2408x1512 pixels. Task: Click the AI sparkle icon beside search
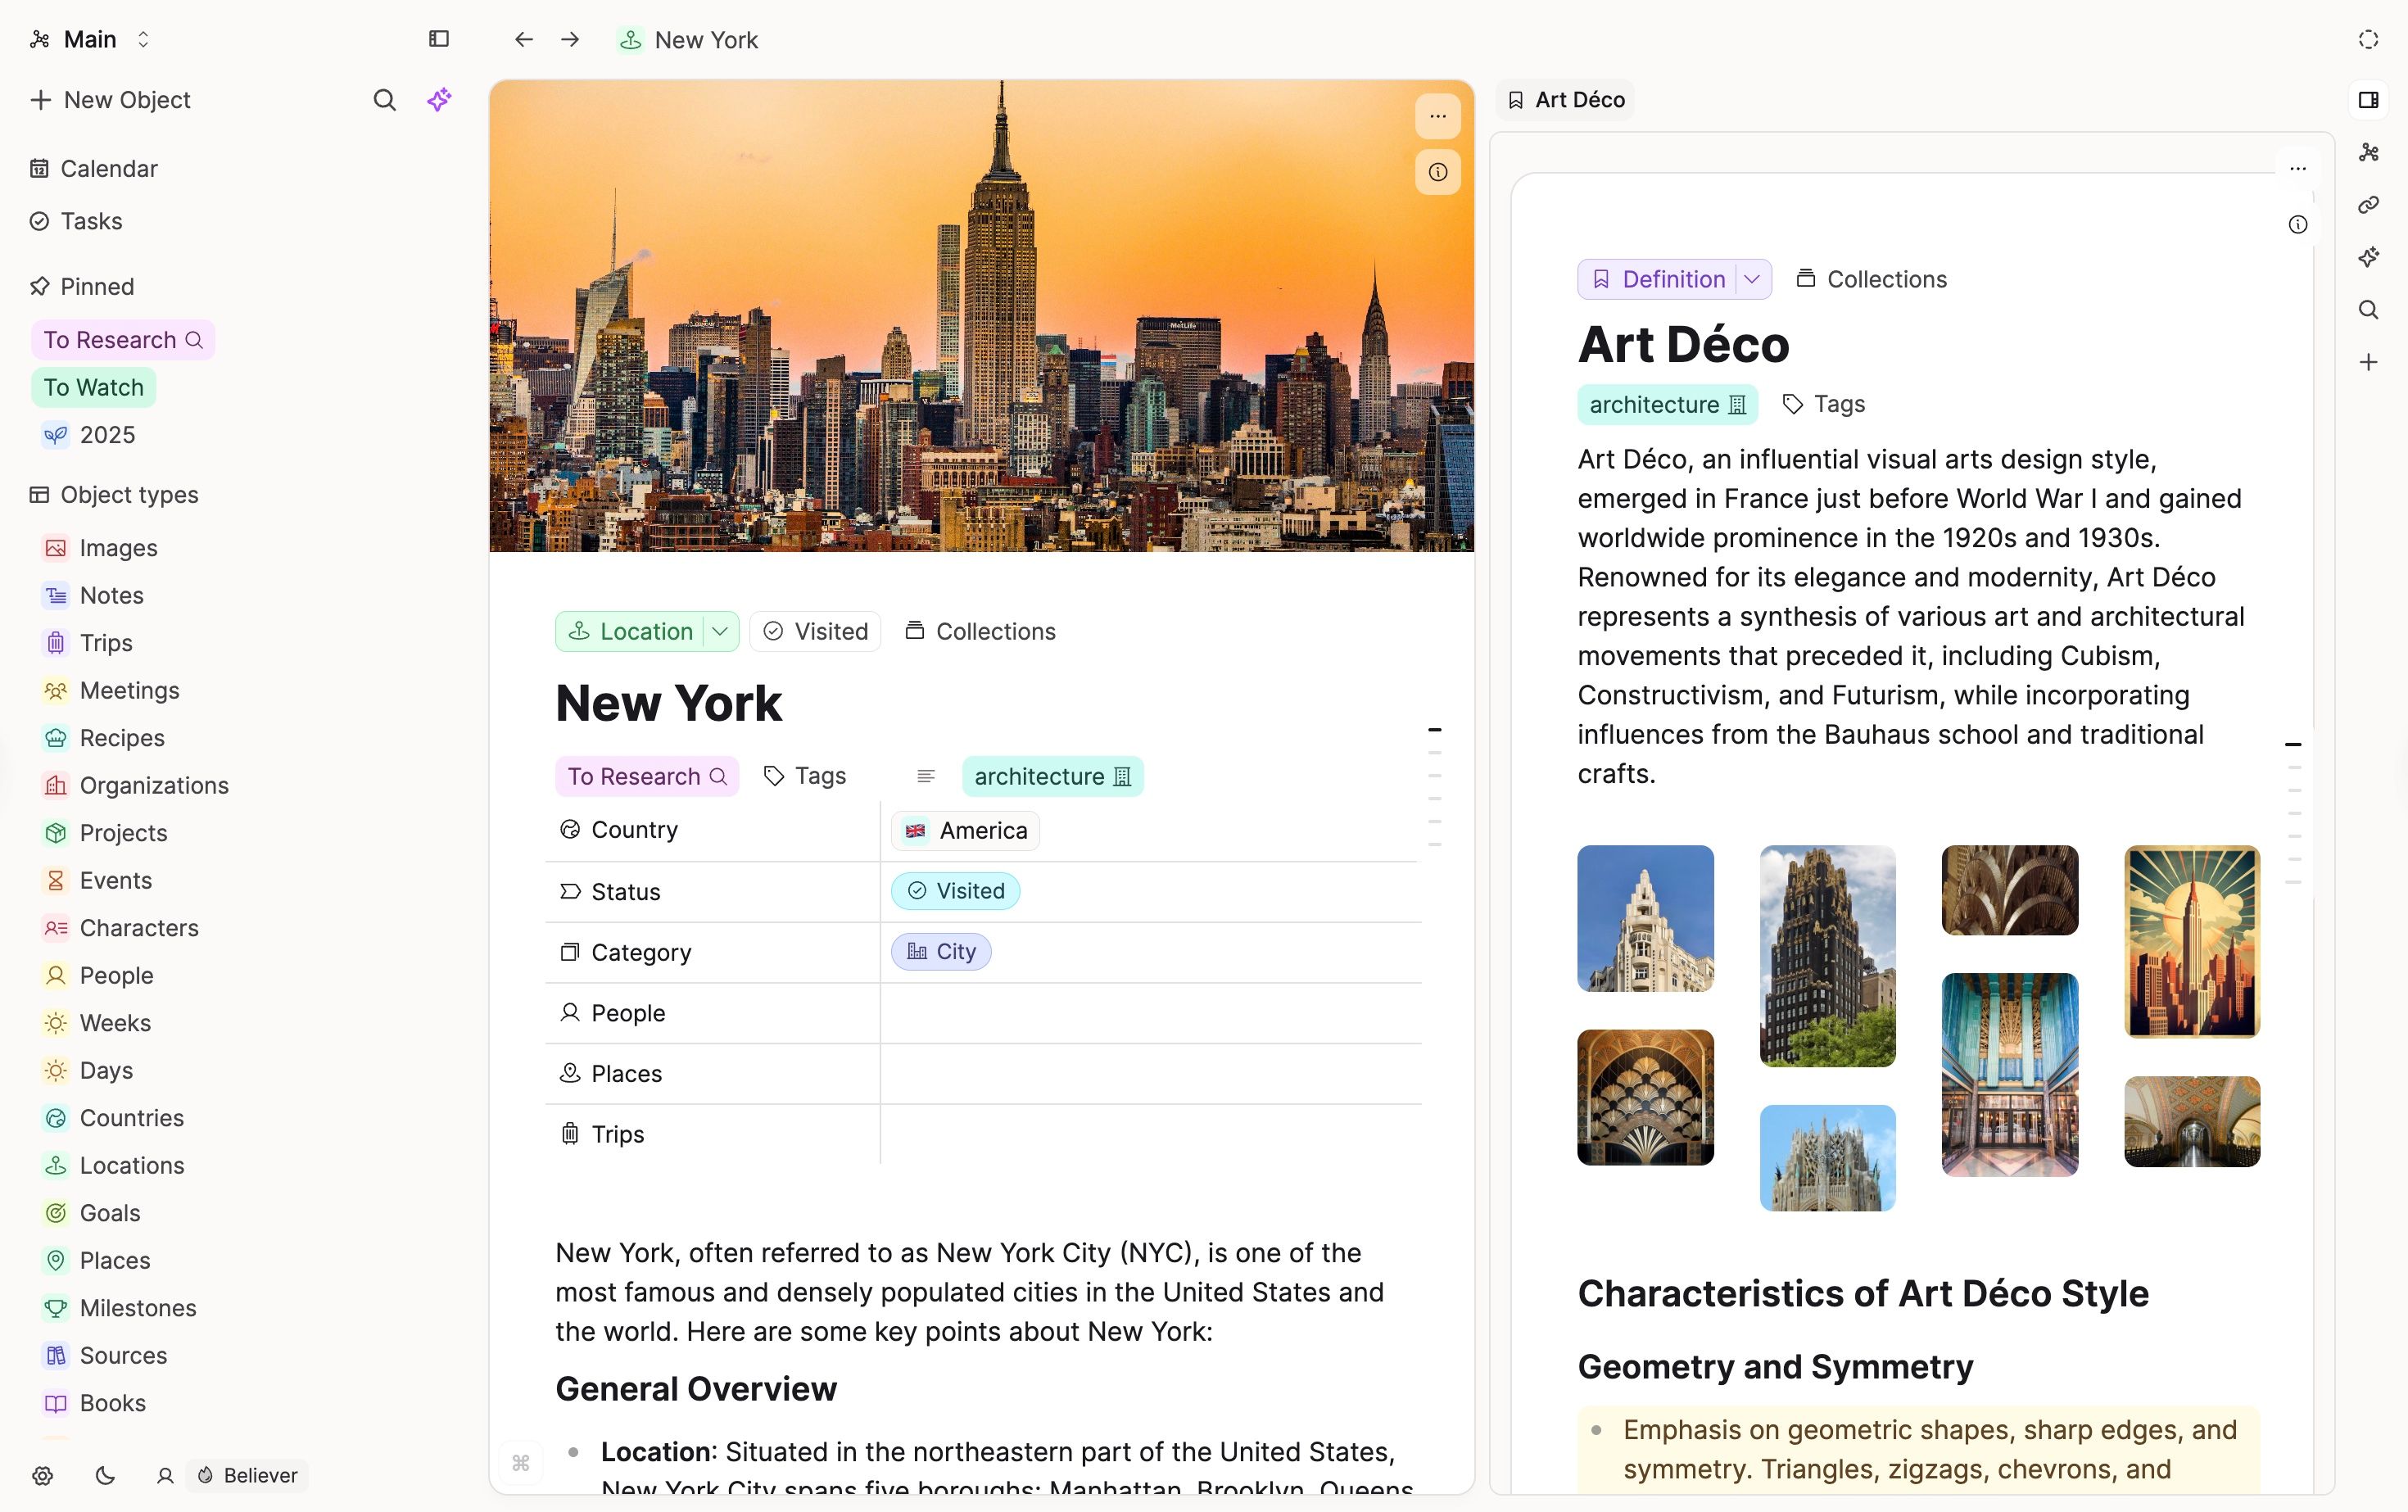point(439,100)
